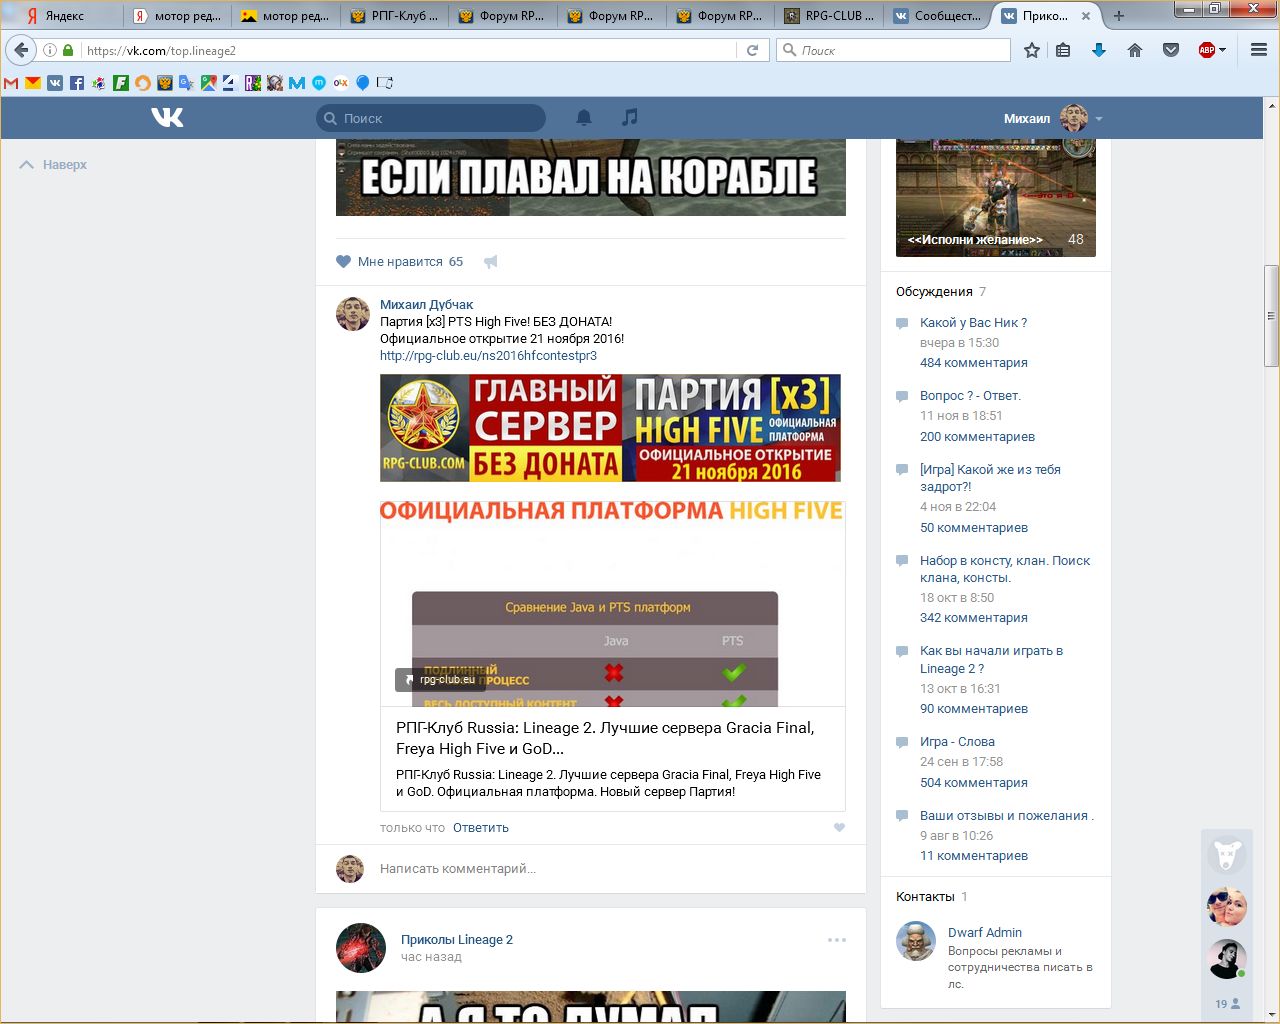Open the Google Maps bookmark

(209, 83)
